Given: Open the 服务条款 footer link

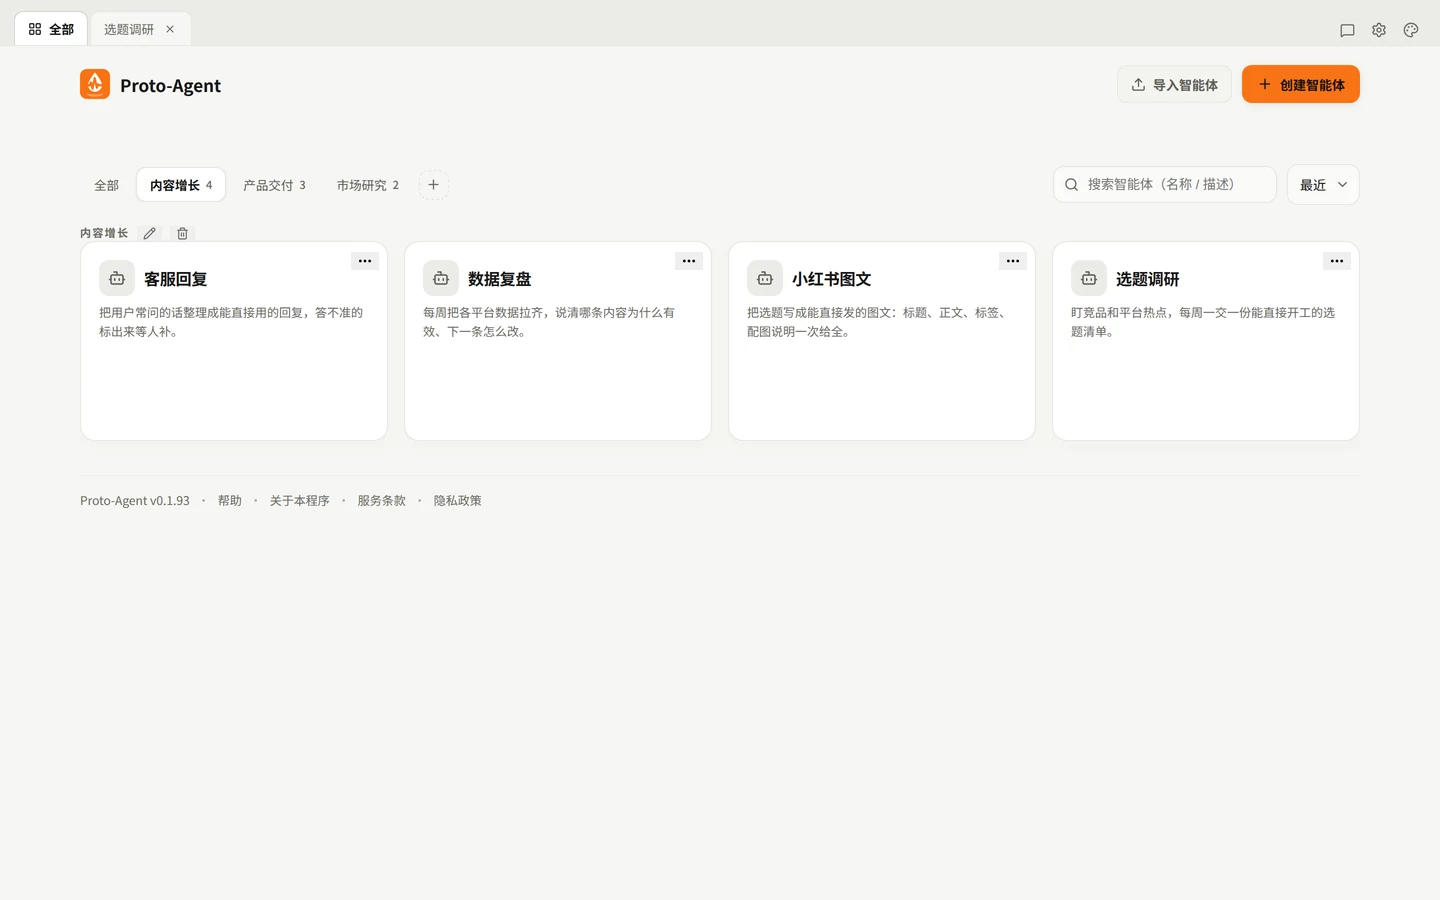Looking at the screenshot, I should coord(381,500).
